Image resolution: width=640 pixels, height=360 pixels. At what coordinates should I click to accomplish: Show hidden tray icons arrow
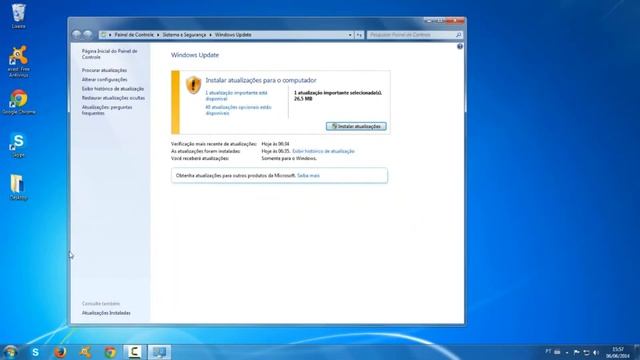pos(567,353)
